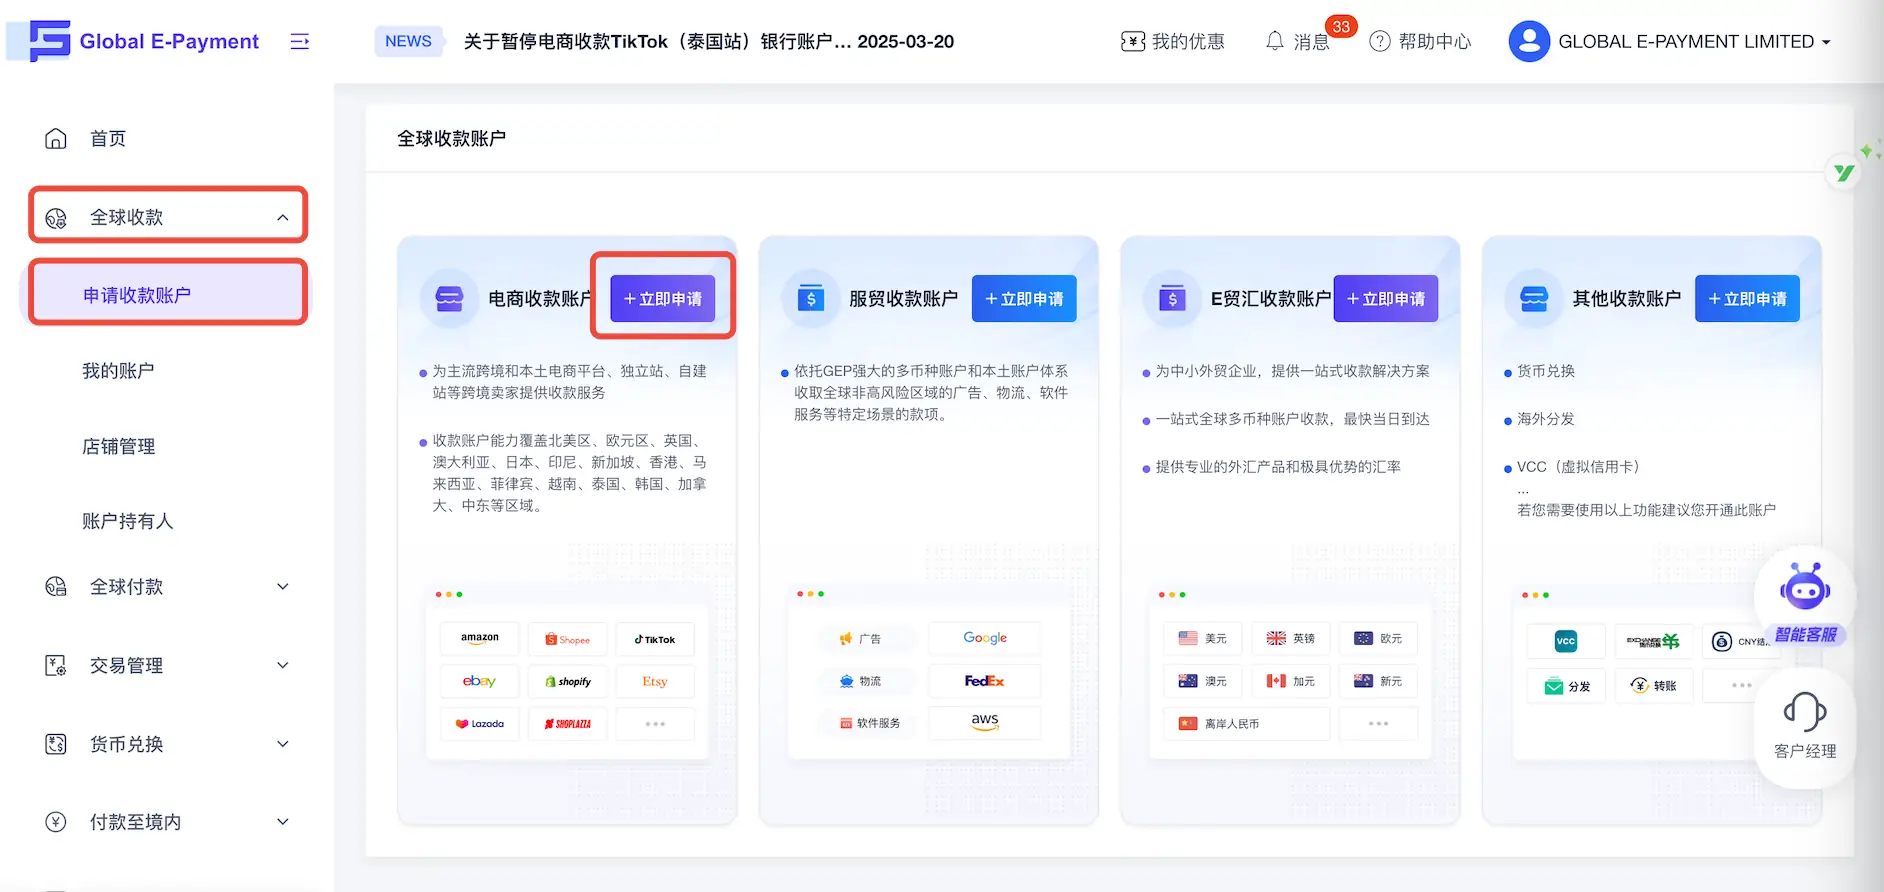Open the 我的优惠 coupon icon

[x=1132, y=41]
